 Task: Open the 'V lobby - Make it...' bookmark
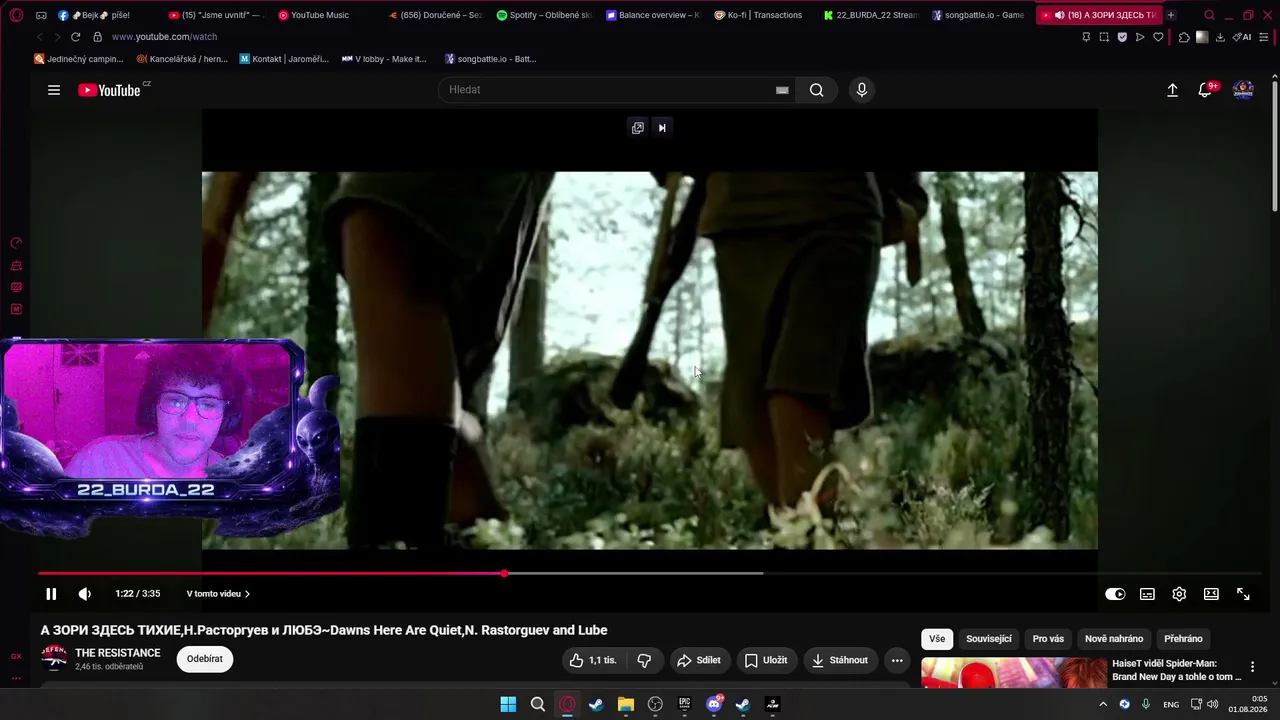[384, 59]
